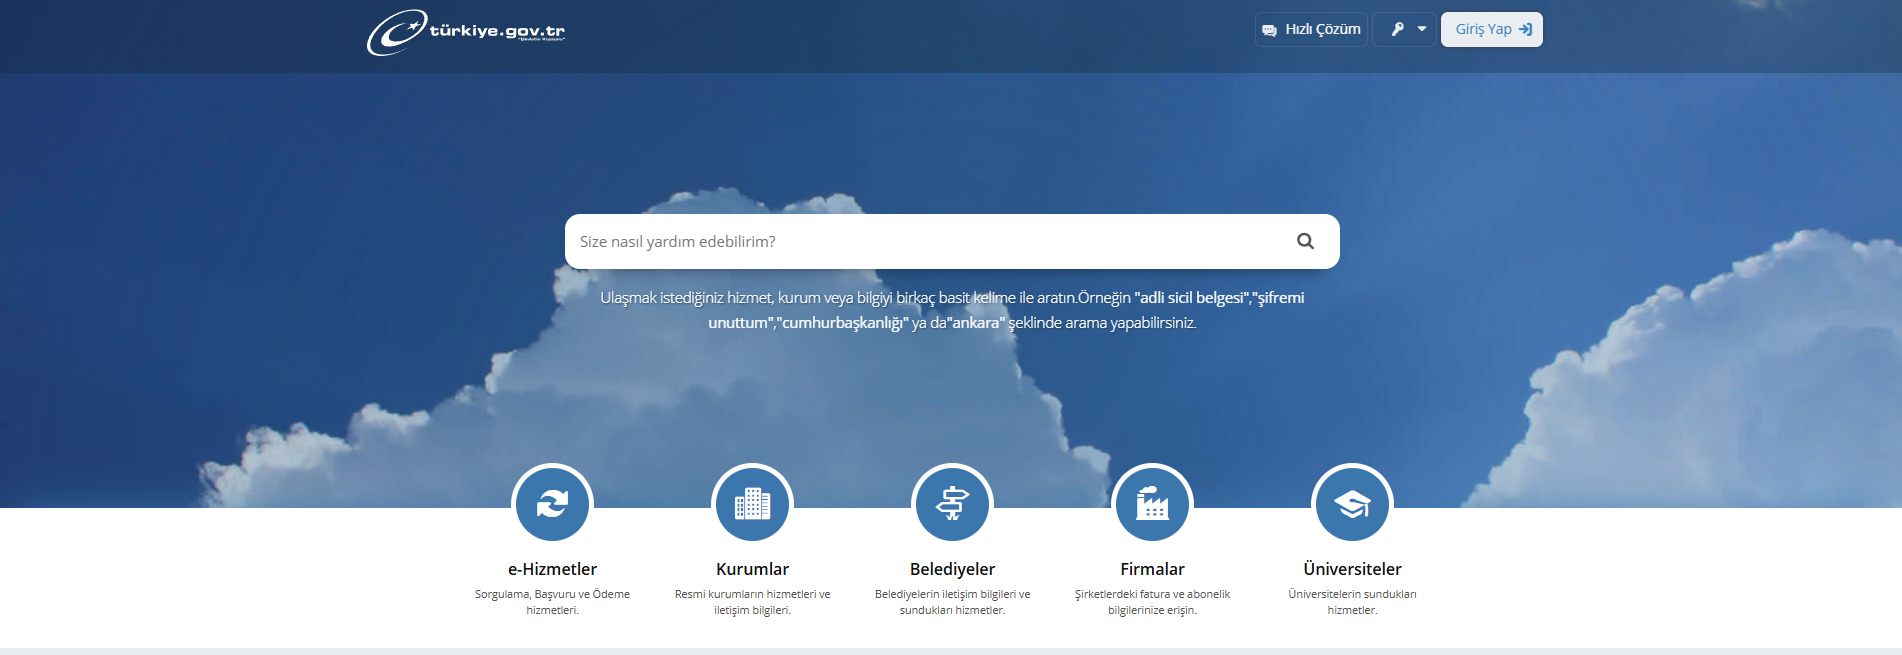Click 'Şirketlerdeki fatura ve abonelik' description

1152,602
